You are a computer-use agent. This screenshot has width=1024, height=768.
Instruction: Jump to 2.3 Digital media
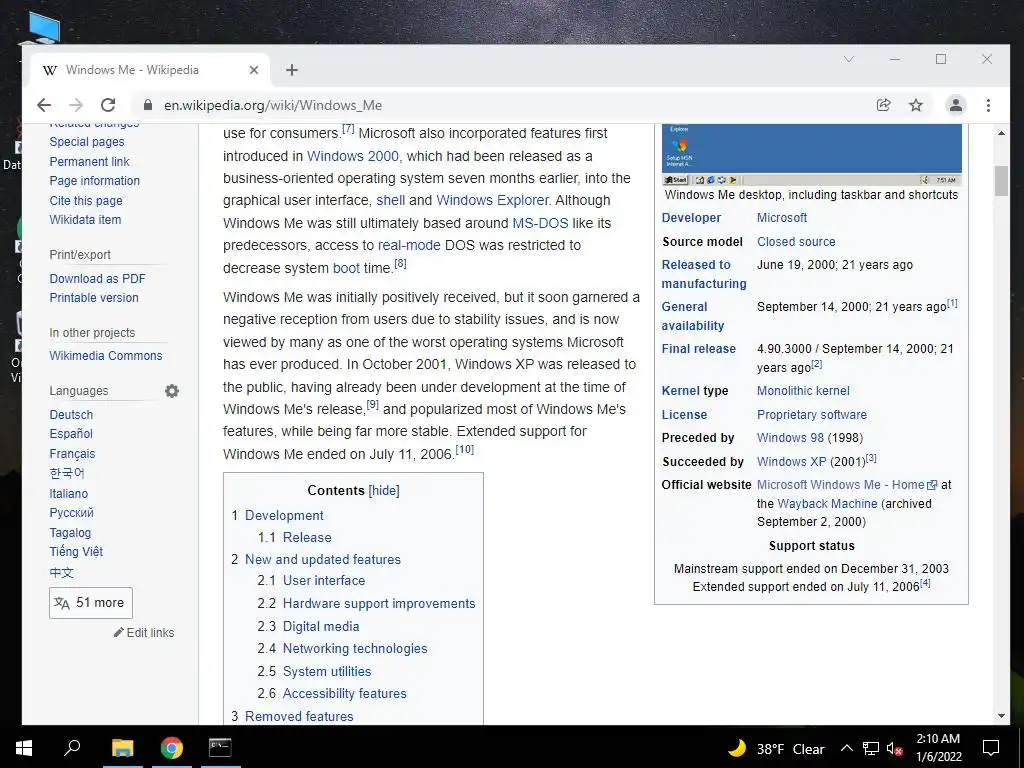(321, 627)
